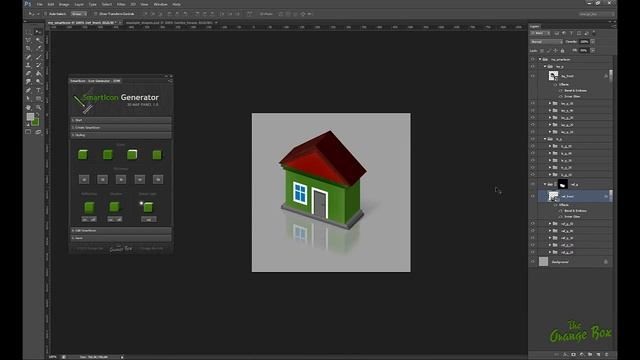Select the Lasso tool
The image size is (640, 360).
tap(28, 40)
